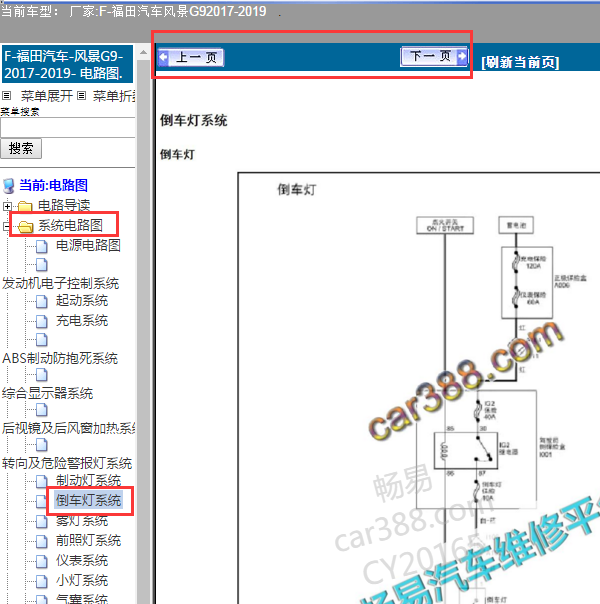600x604 pixels.
Task: Click the 菜单展开 expand-all icon
Action: [7, 96]
